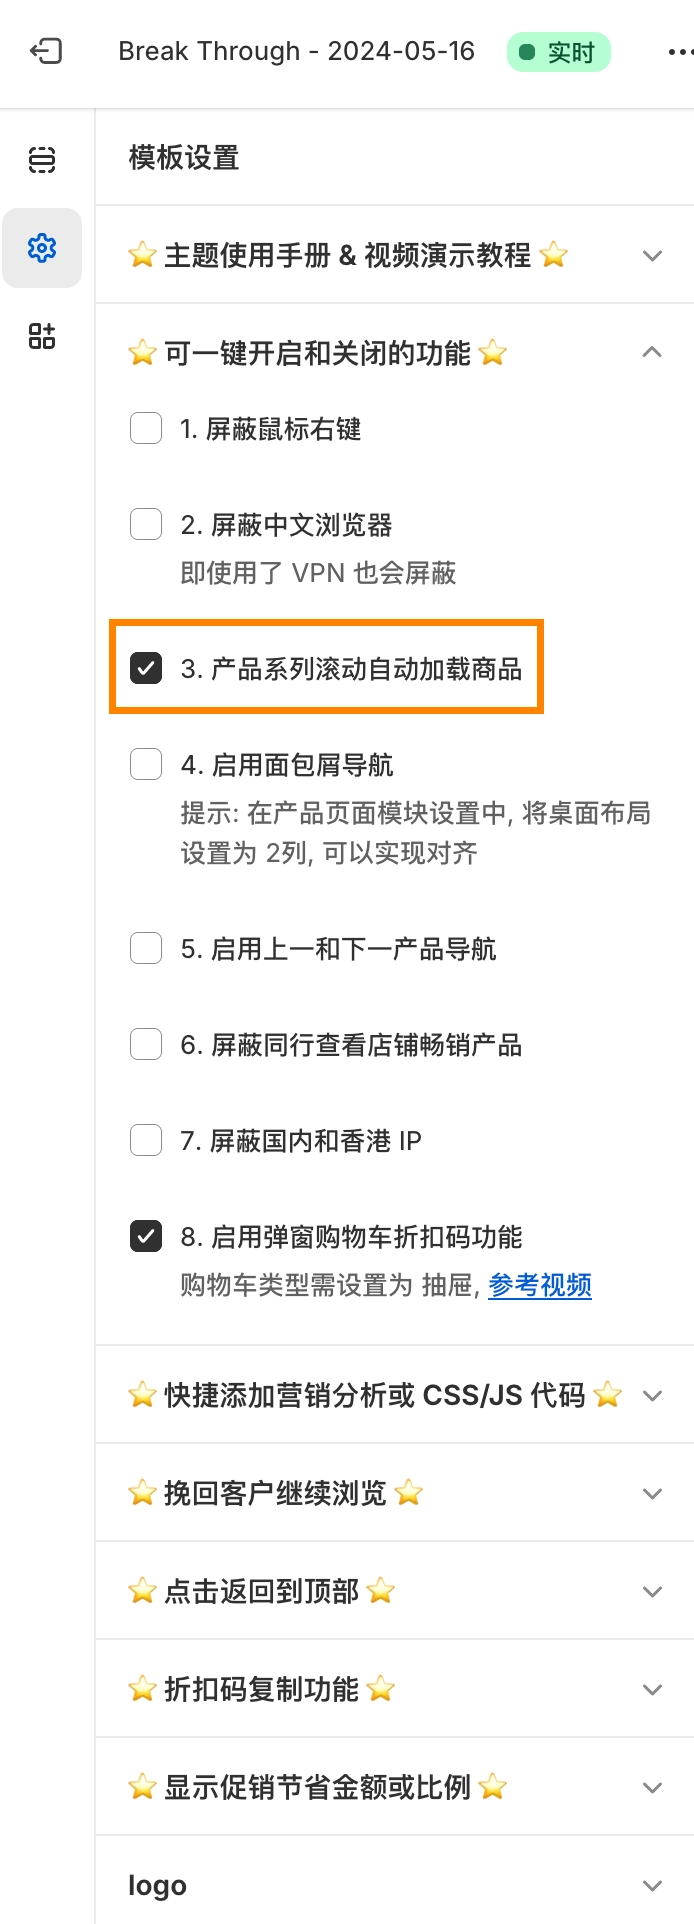Check 启用上一和下一产品导航
Image resolution: width=694 pixels, height=1924 pixels.
coord(146,947)
